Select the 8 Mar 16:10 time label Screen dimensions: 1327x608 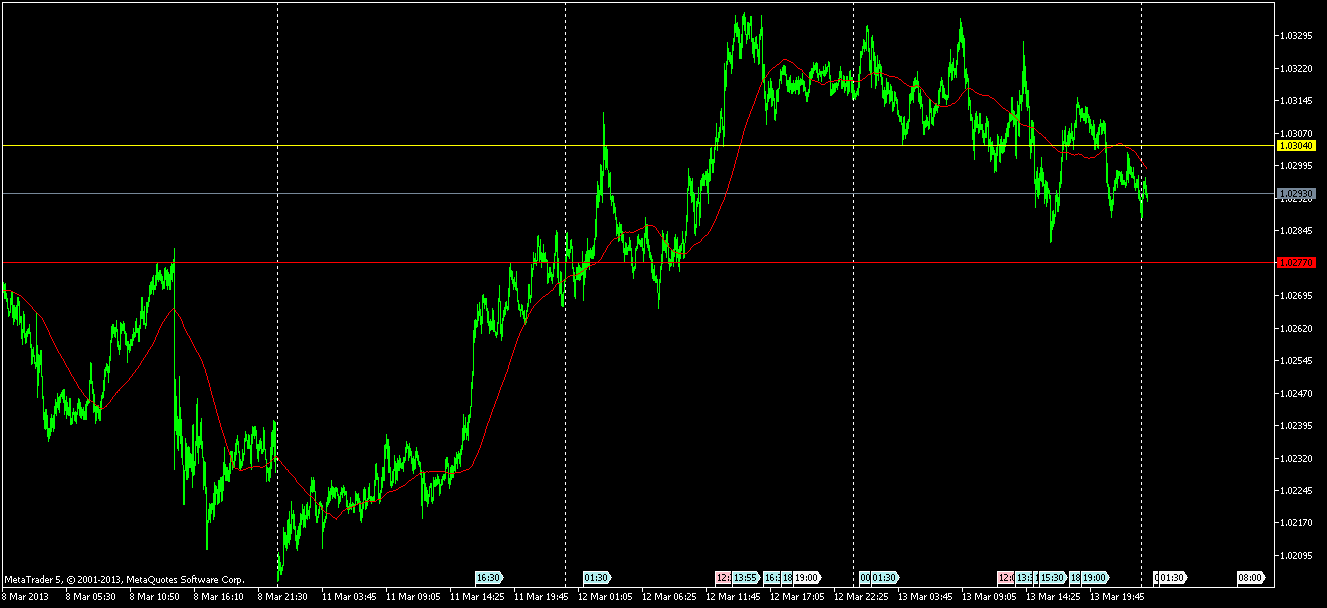219,597
